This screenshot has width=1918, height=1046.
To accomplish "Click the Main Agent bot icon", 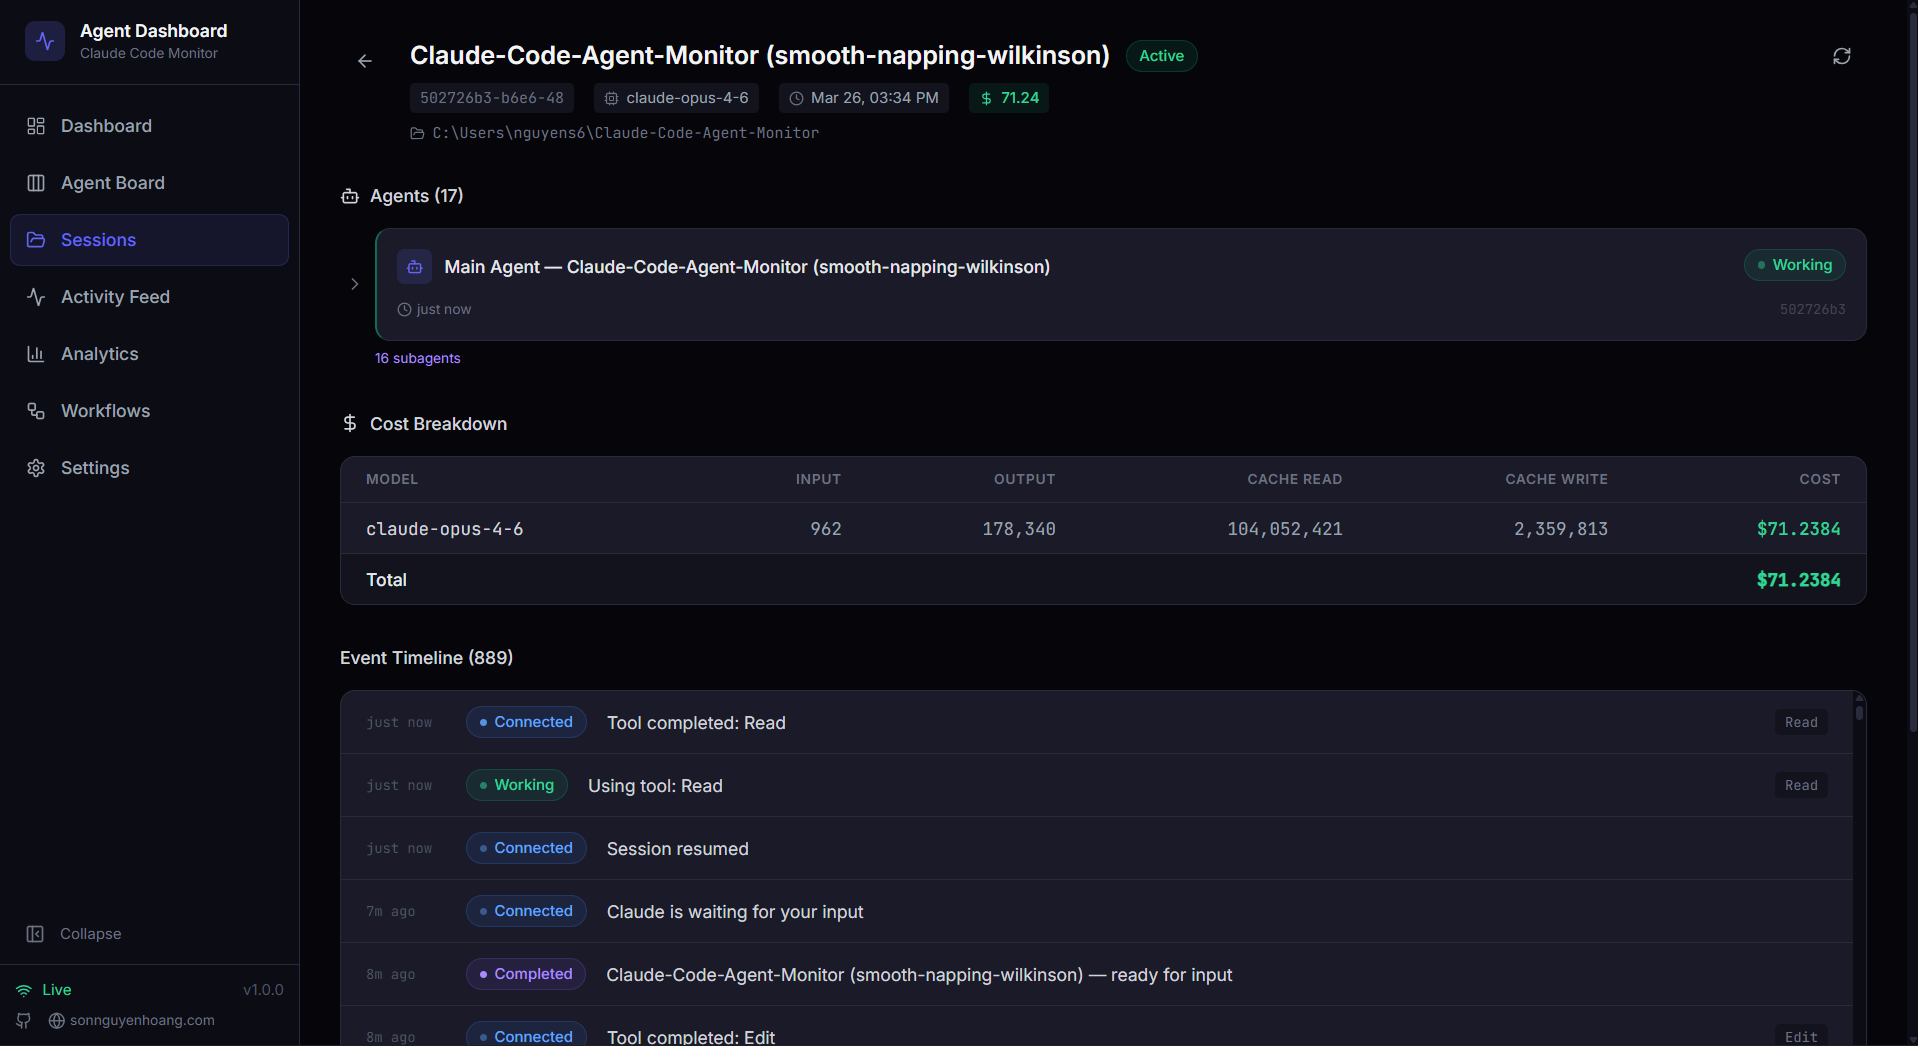I will coord(414,267).
